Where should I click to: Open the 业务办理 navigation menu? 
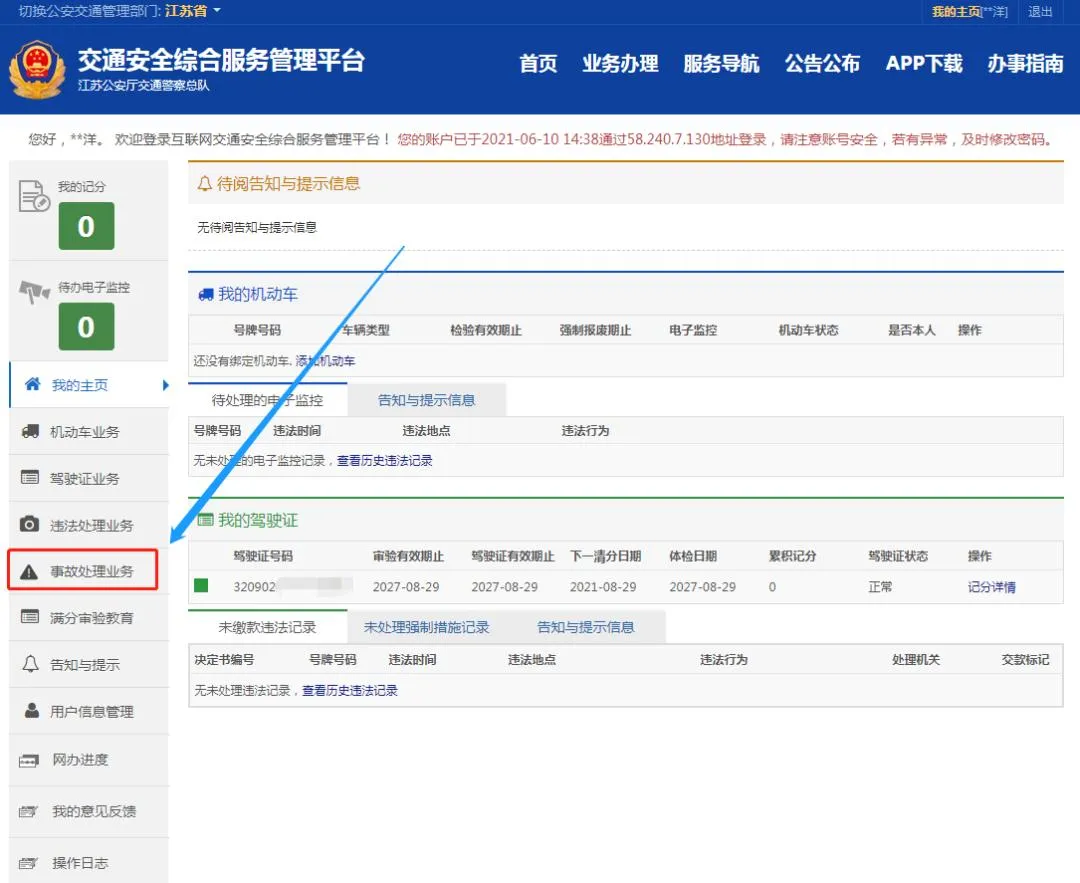[620, 64]
